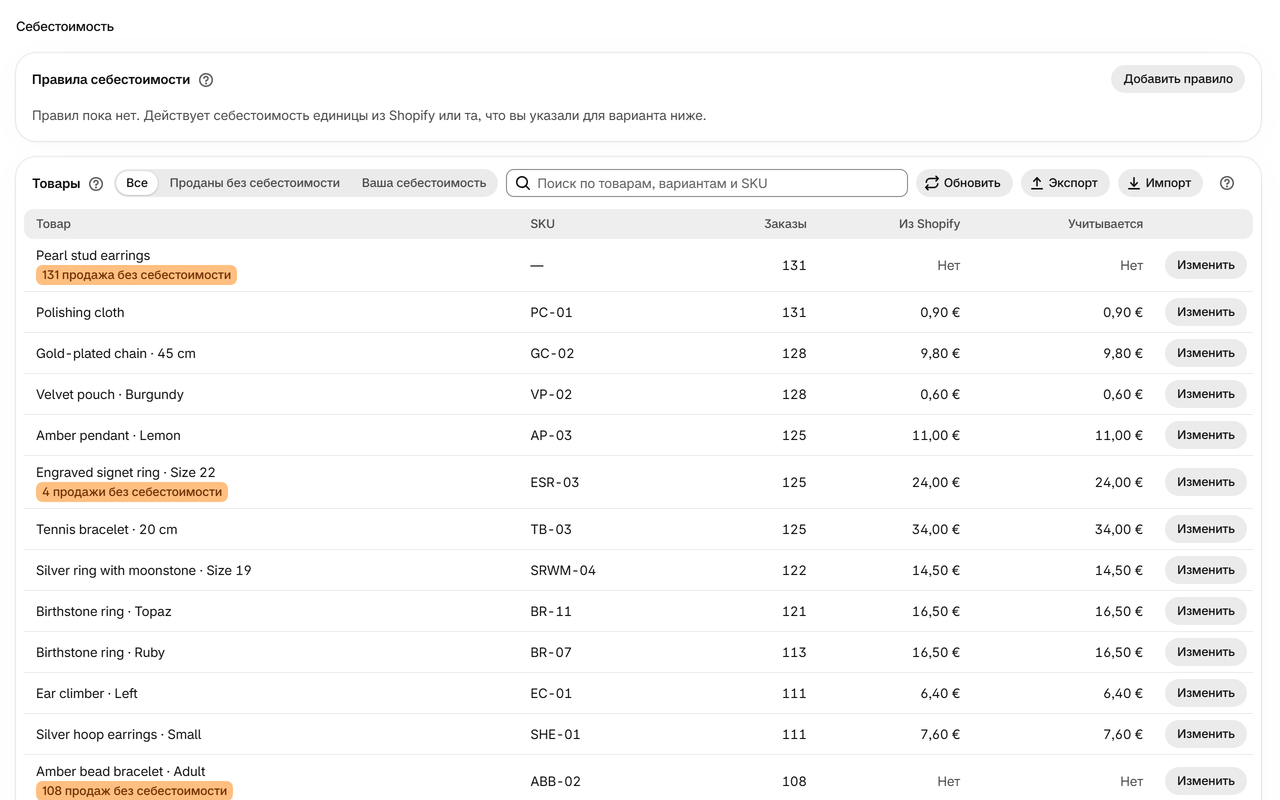Click Изменить for Silver hoop earrings Small
Viewport: 1280px width, 800px height.
(1206, 734)
